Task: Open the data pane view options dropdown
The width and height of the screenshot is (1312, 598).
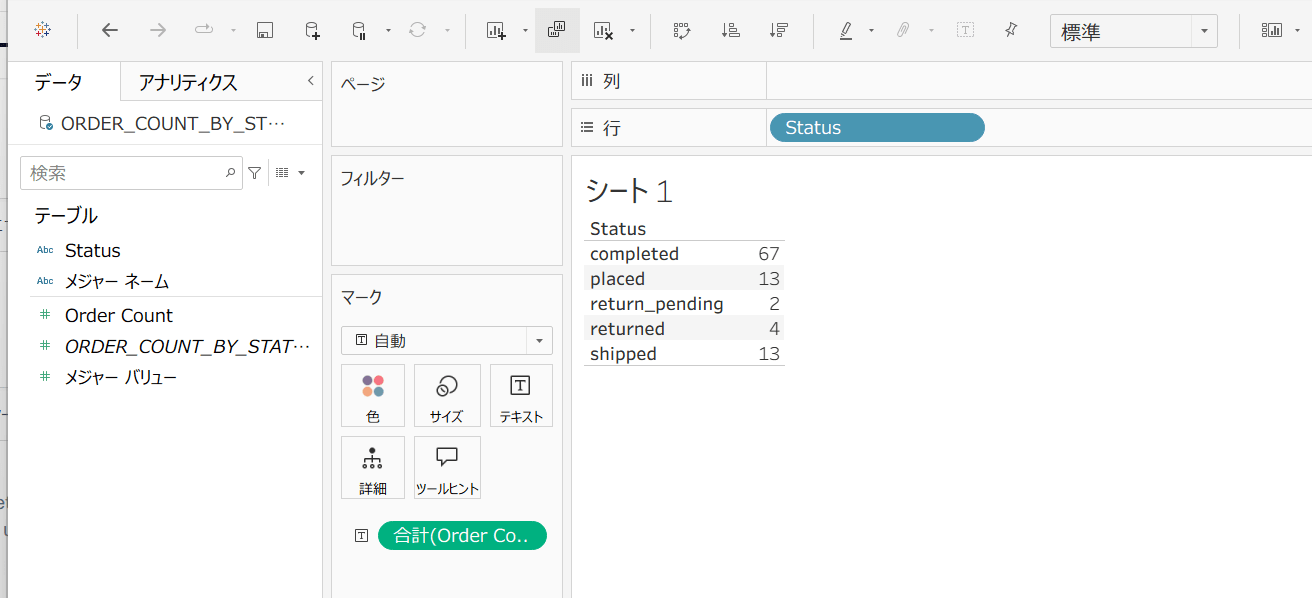Action: 291,173
